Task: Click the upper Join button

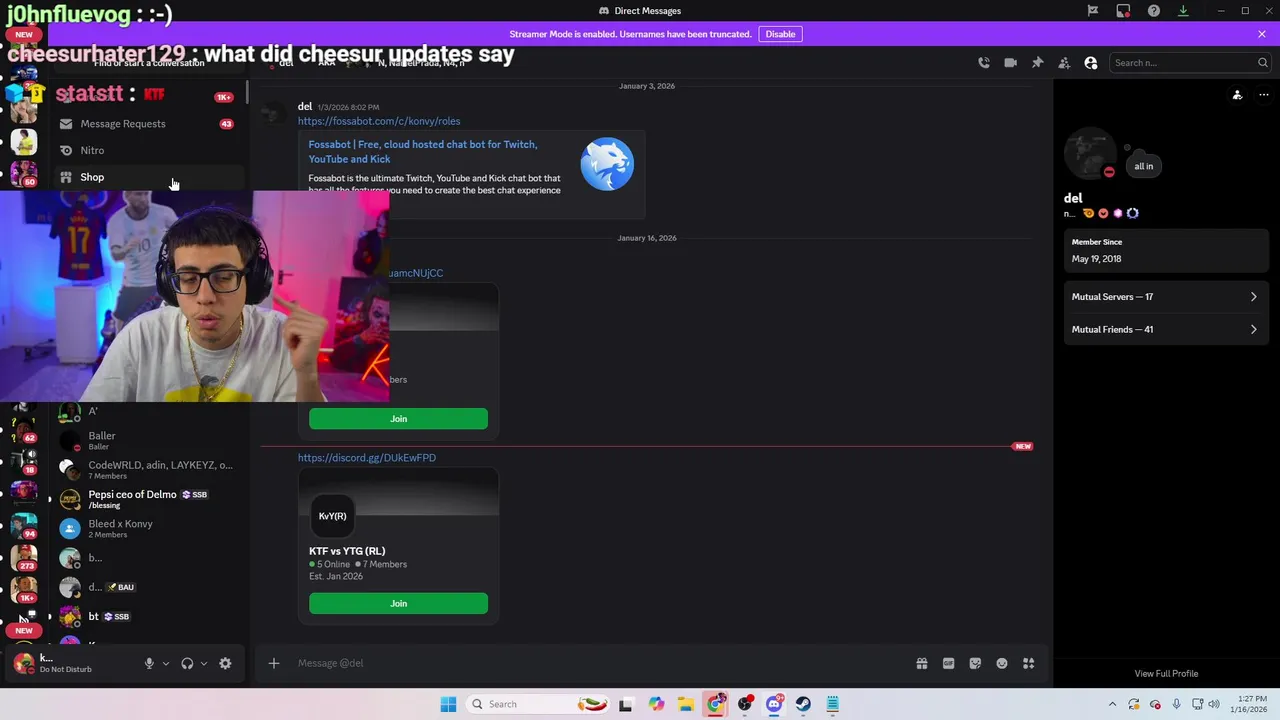Action: [398, 418]
